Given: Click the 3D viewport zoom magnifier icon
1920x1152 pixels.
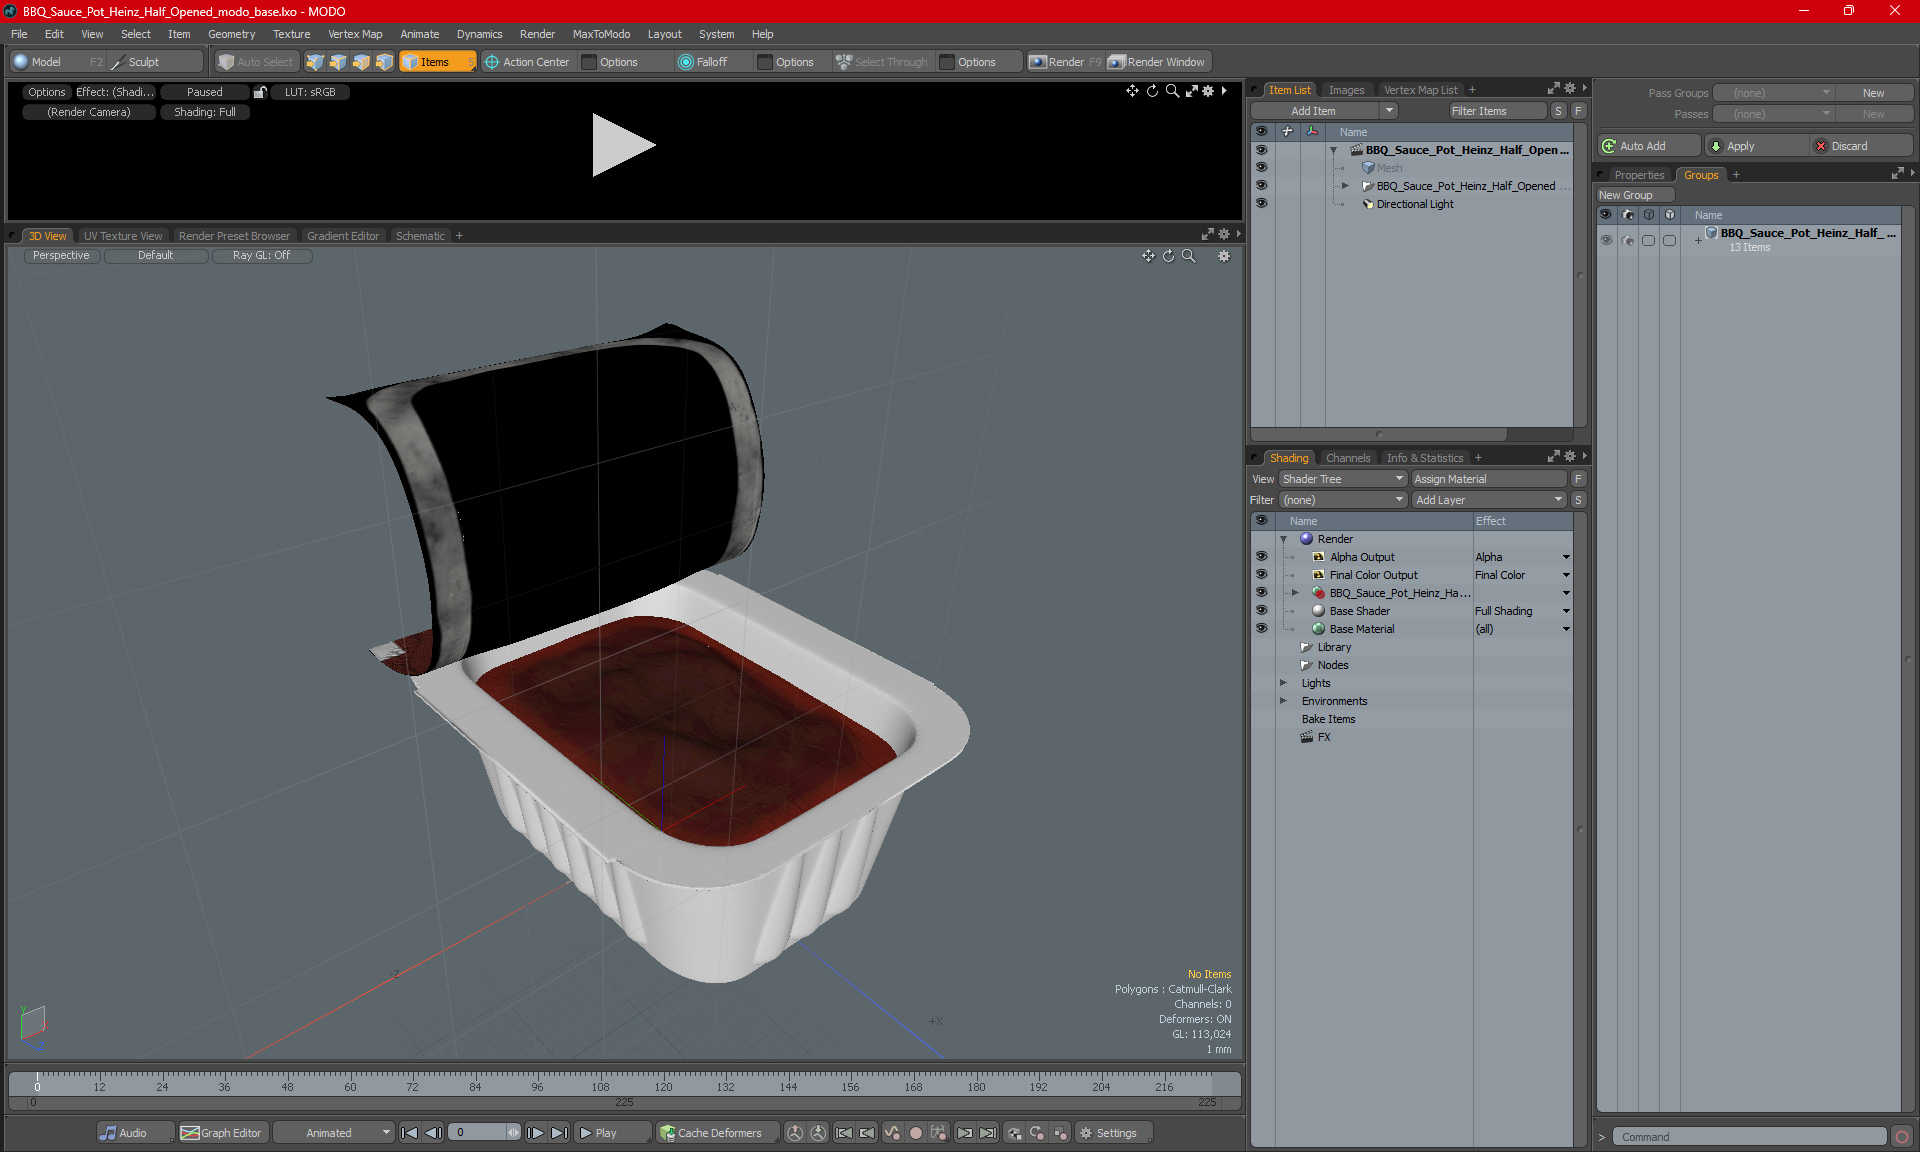Looking at the screenshot, I should tap(1189, 256).
